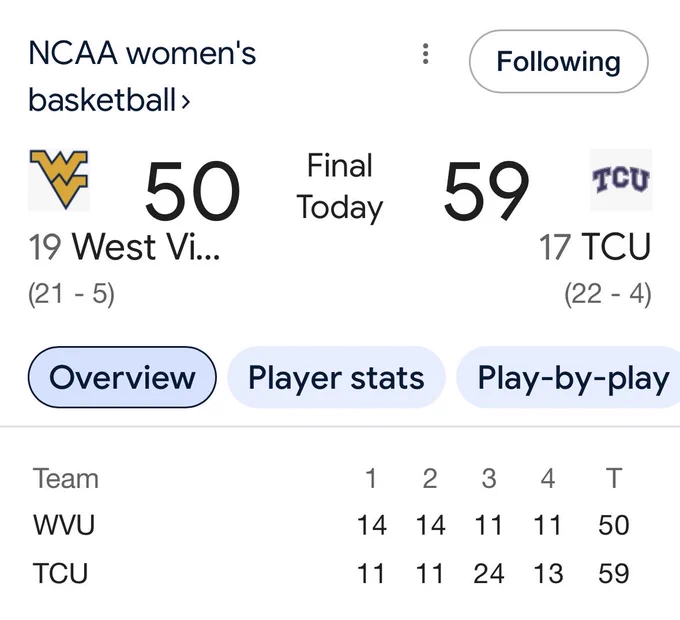
Task: Click TCU's third quarter score 24
Action: pyautogui.click(x=489, y=573)
